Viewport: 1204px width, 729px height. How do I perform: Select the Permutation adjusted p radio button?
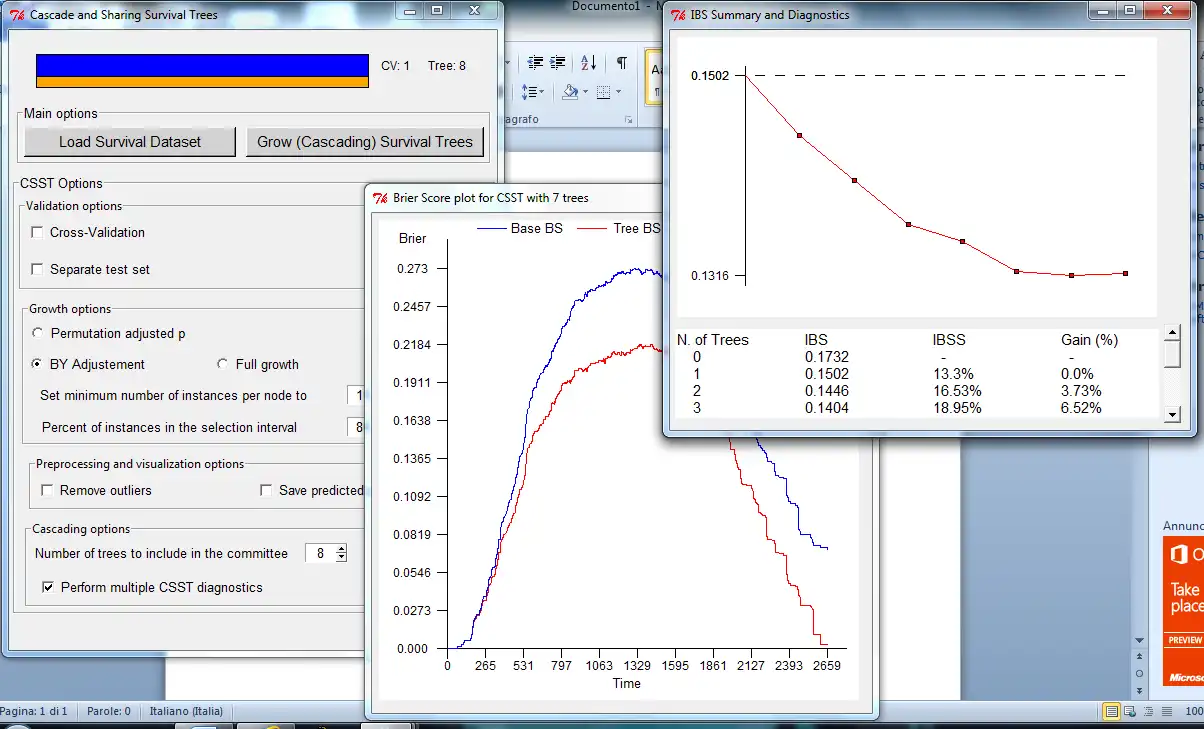pos(38,334)
